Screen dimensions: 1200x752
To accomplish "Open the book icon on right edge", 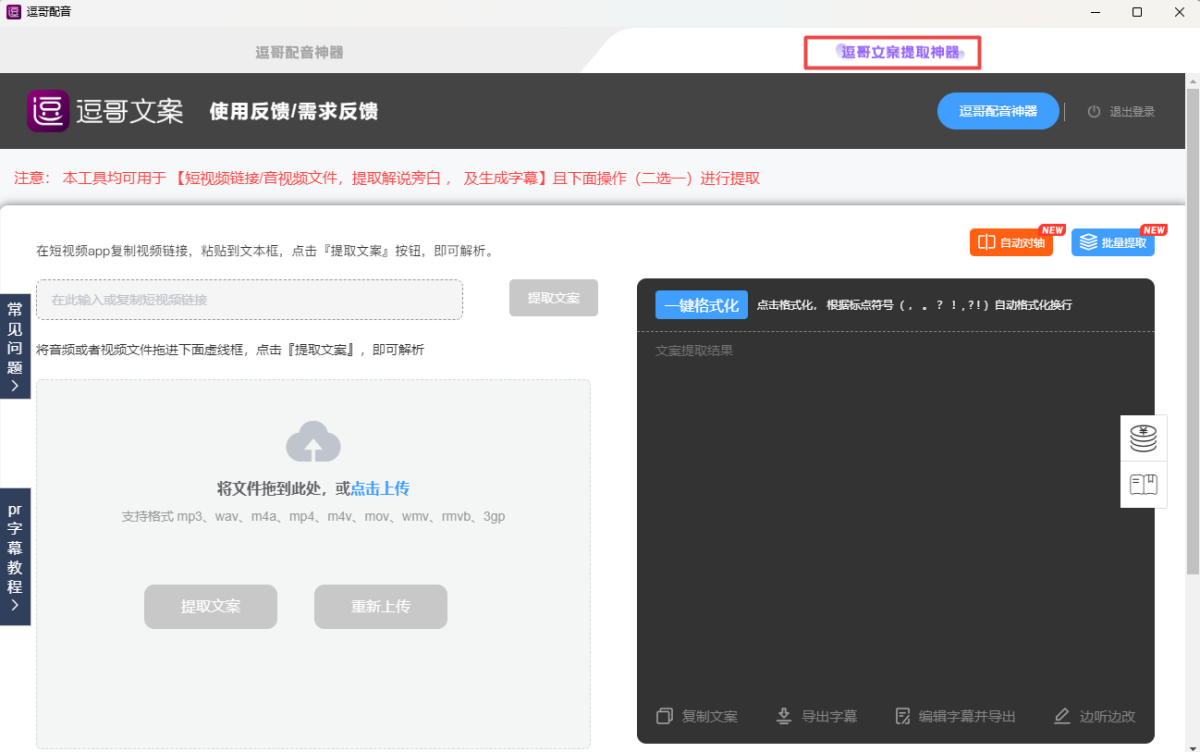I will point(1143,485).
